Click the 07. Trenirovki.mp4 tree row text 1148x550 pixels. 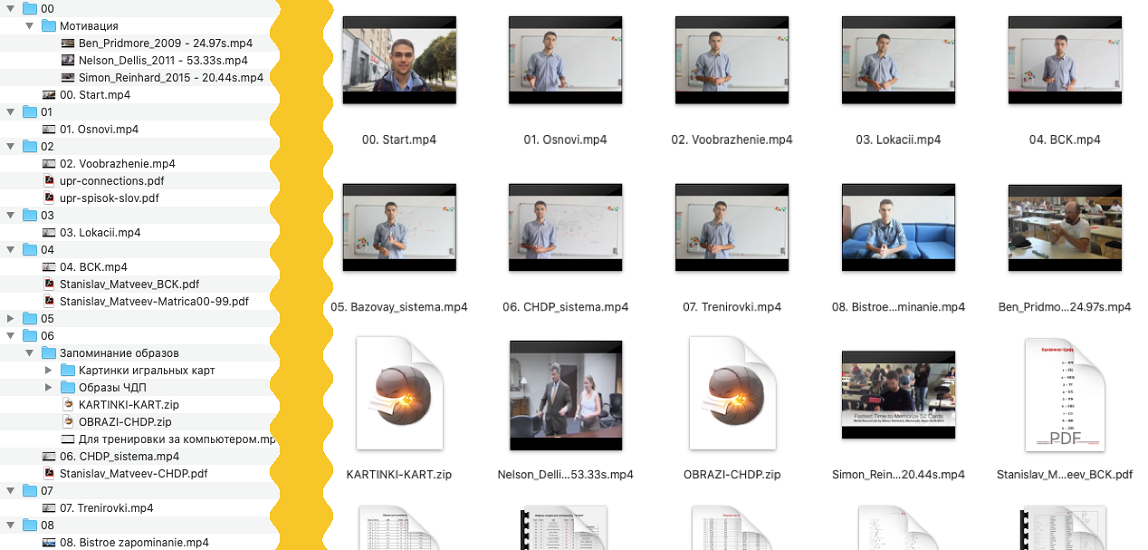click(x=106, y=508)
